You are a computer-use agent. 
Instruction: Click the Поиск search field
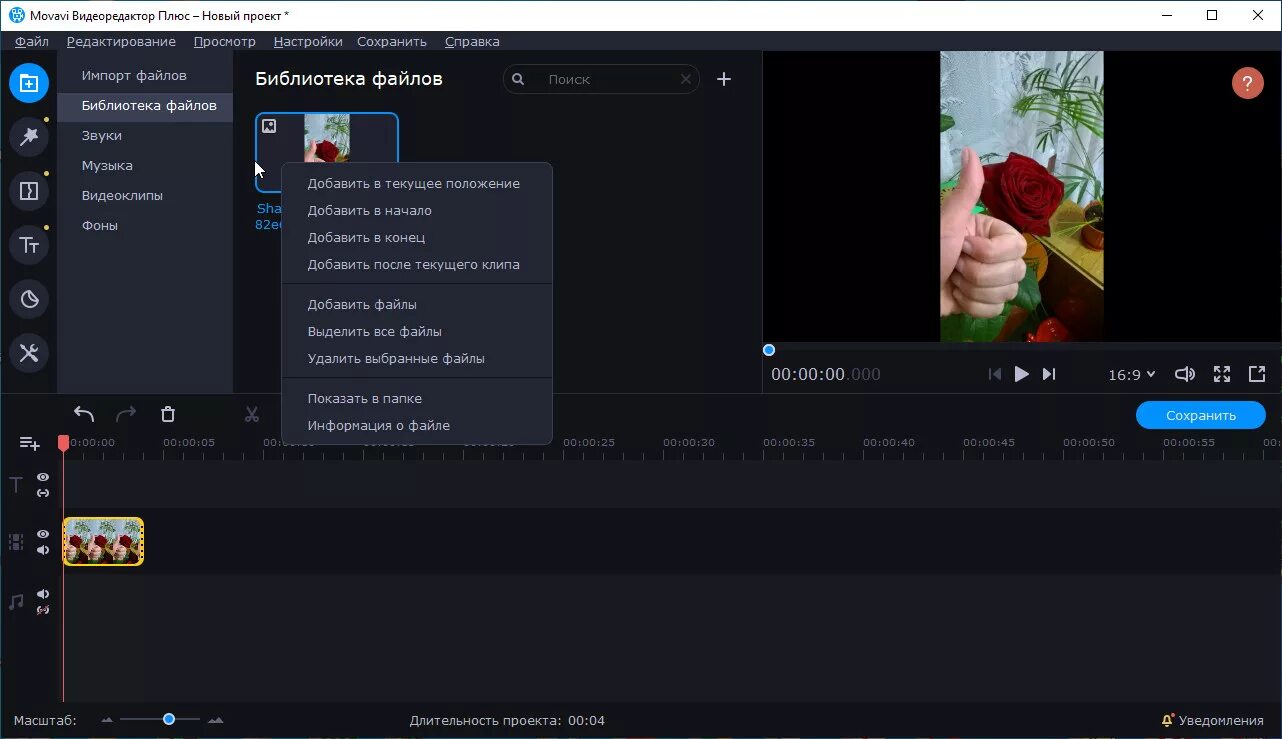click(600, 79)
